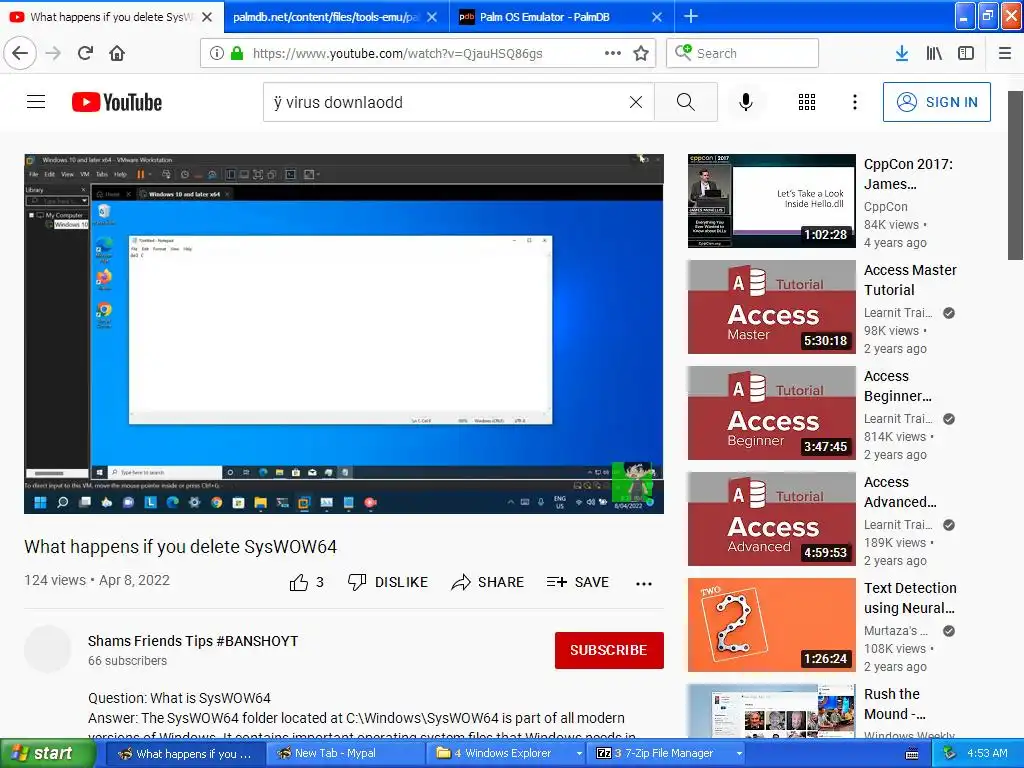Open the downloads arrow icon
The image size is (1024, 768).
pyautogui.click(x=902, y=53)
